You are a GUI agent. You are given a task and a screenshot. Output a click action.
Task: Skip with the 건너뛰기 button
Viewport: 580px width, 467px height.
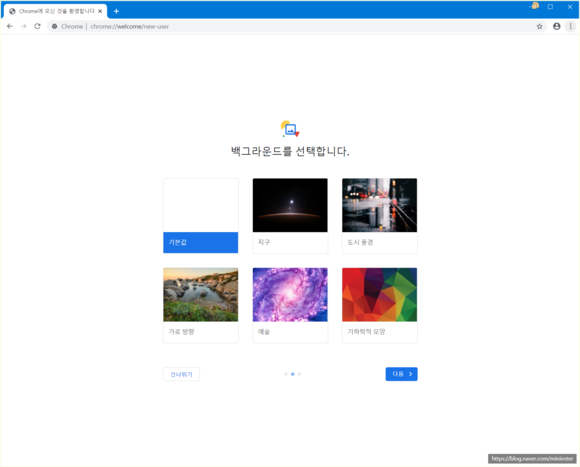181,374
